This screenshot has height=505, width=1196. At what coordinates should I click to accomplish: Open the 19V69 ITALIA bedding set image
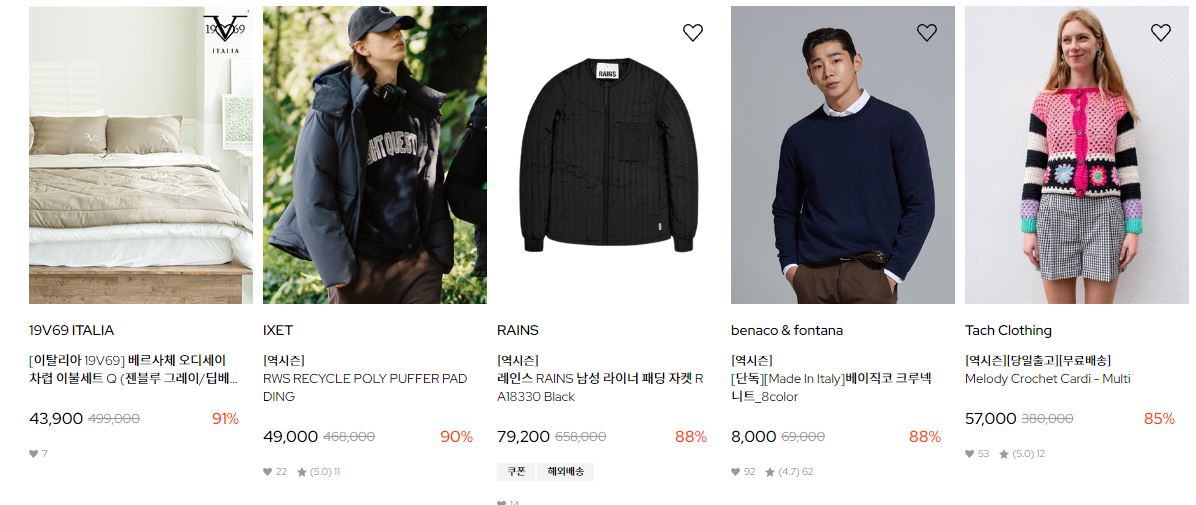click(x=141, y=155)
